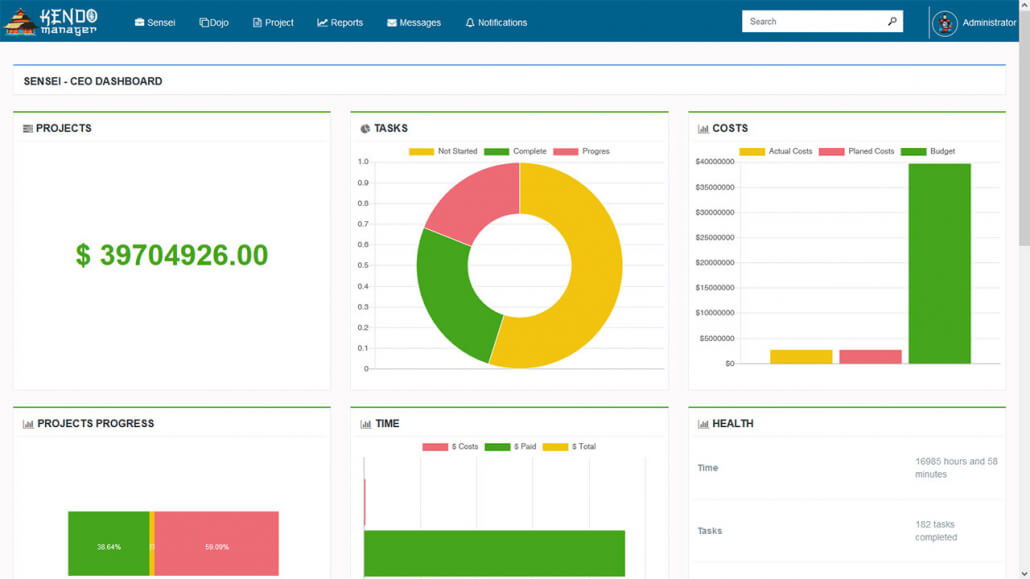The height and width of the screenshot is (579, 1030).
Task: Click the gear icon beside the TASKS panel title
Action: 364,128
